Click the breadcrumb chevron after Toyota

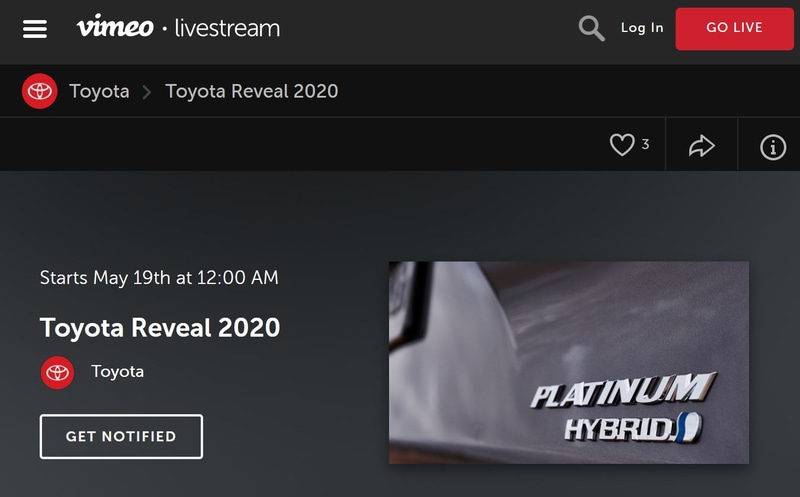pyautogui.click(x=146, y=92)
